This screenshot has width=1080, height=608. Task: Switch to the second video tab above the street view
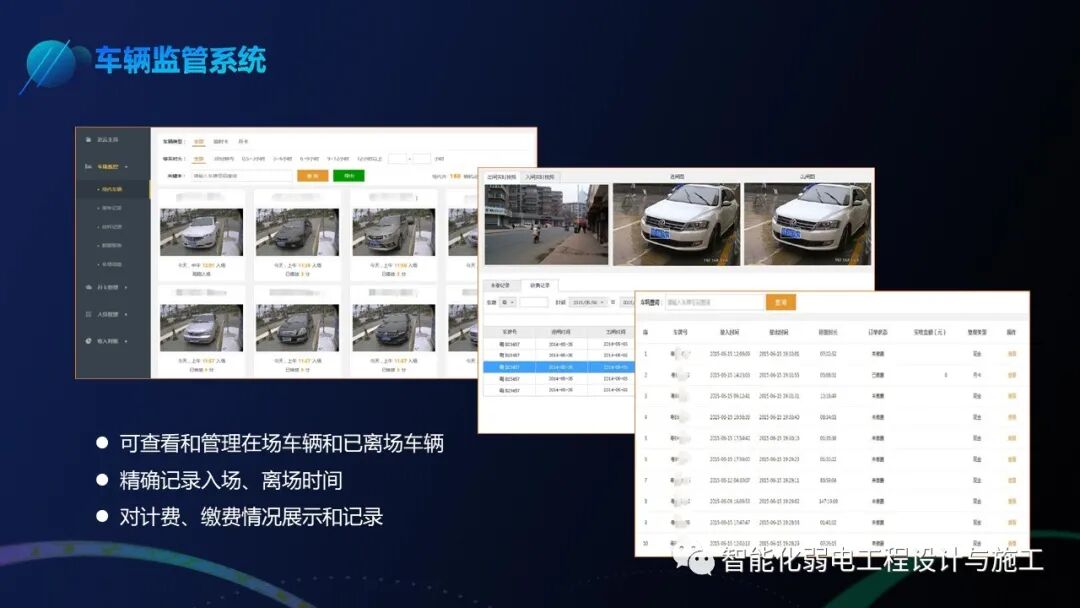(x=540, y=177)
